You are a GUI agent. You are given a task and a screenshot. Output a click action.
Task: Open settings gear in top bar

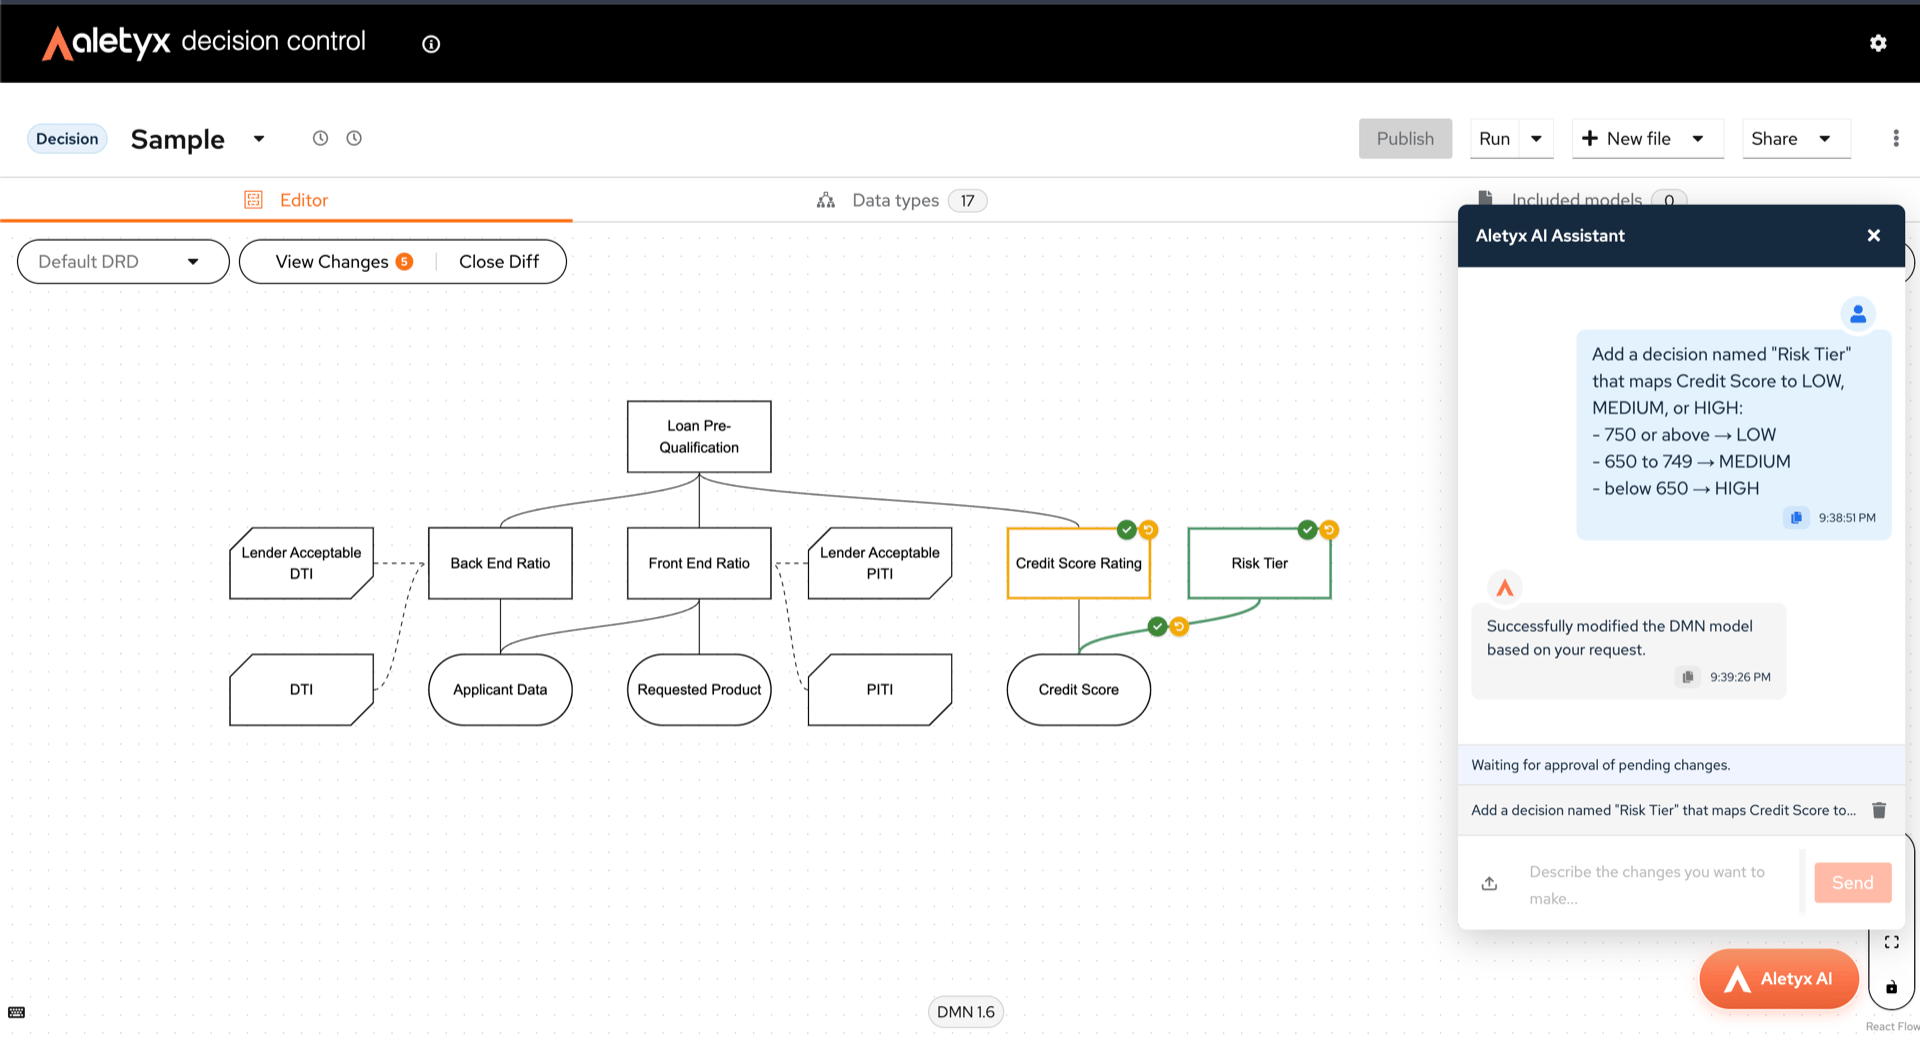(1878, 43)
